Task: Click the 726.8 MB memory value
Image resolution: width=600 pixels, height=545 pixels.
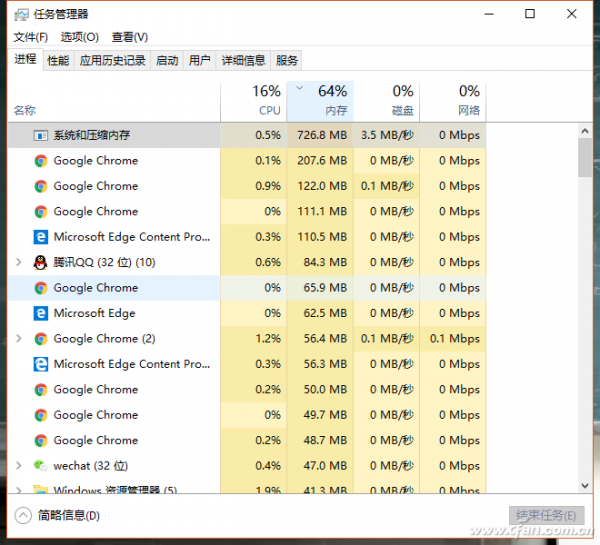Action: pos(322,135)
